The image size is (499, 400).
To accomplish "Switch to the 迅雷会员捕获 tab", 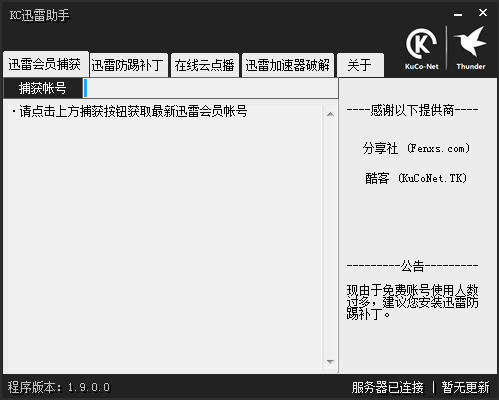I will point(45,64).
